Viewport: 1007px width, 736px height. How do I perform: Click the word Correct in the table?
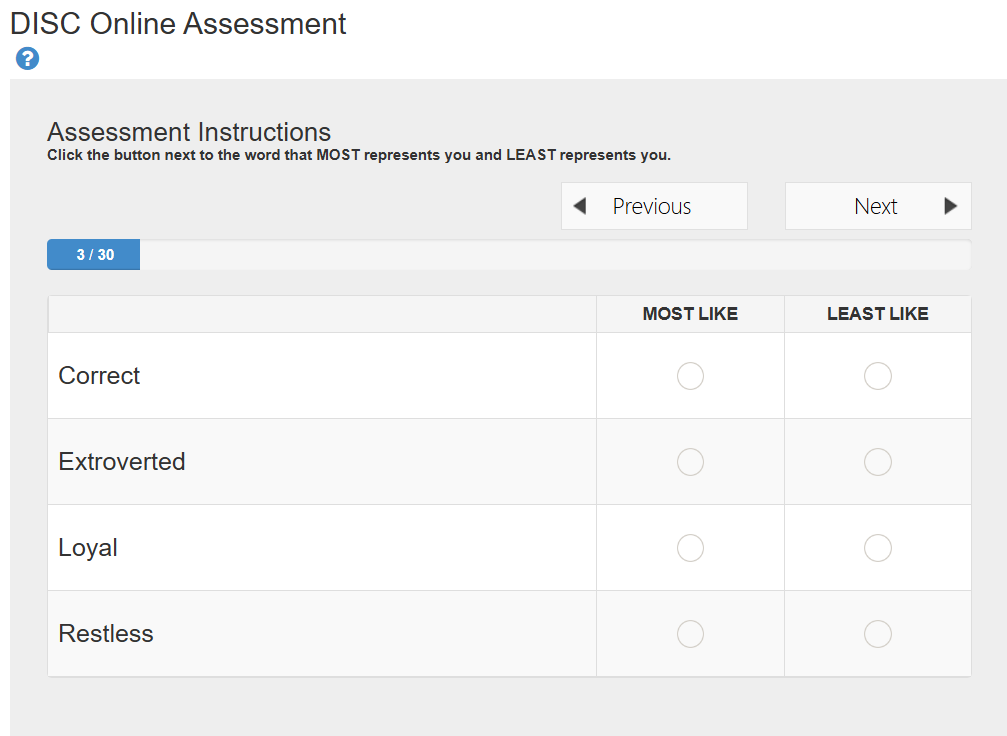pyautogui.click(x=99, y=376)
